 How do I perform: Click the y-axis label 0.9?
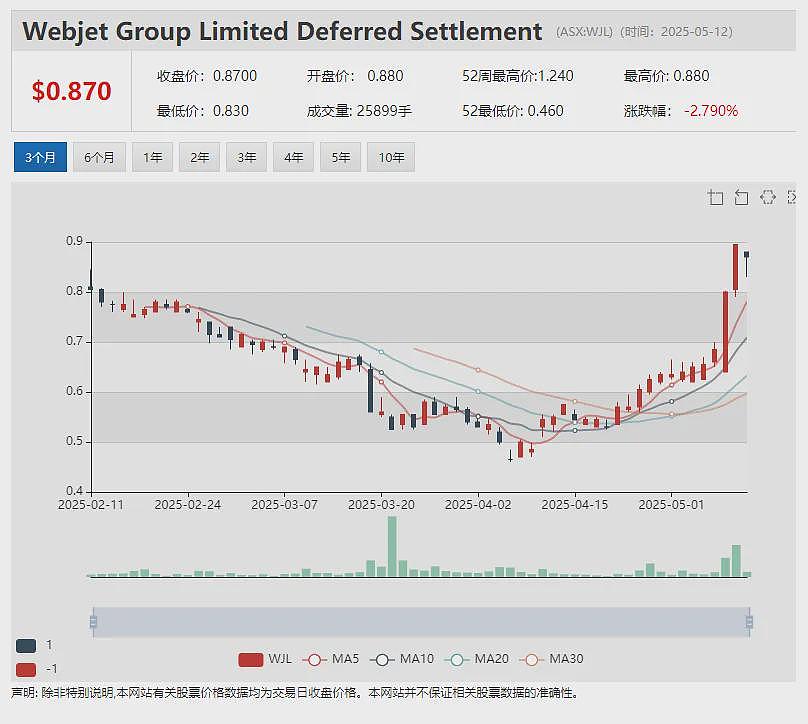74,241
